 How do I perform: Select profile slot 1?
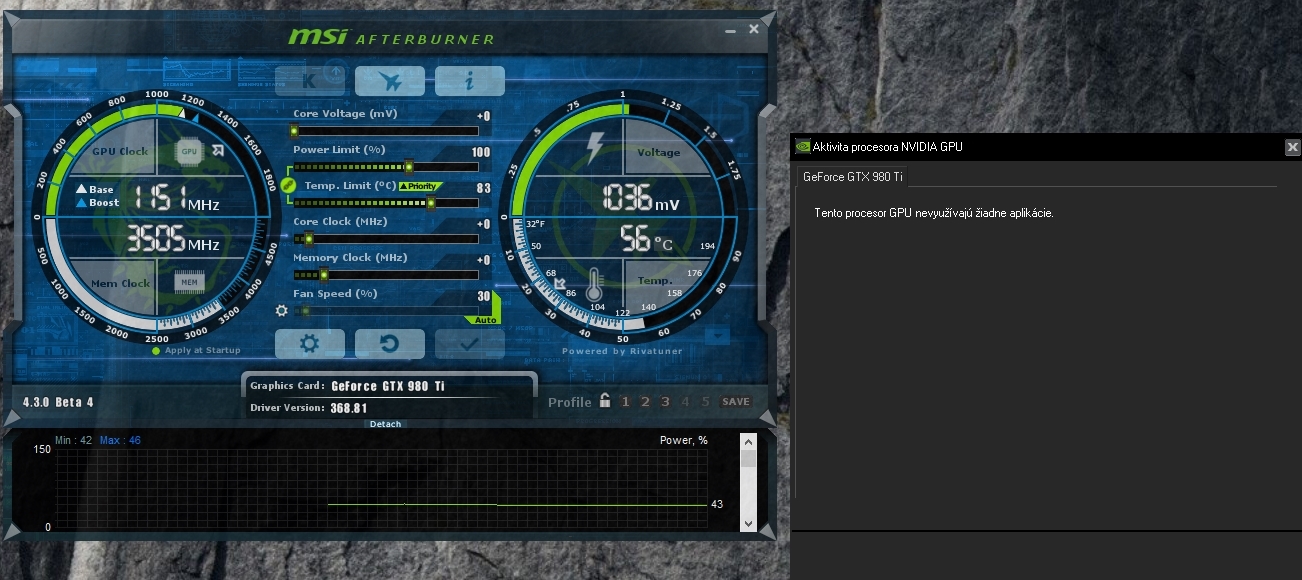(x=625, y=402)
